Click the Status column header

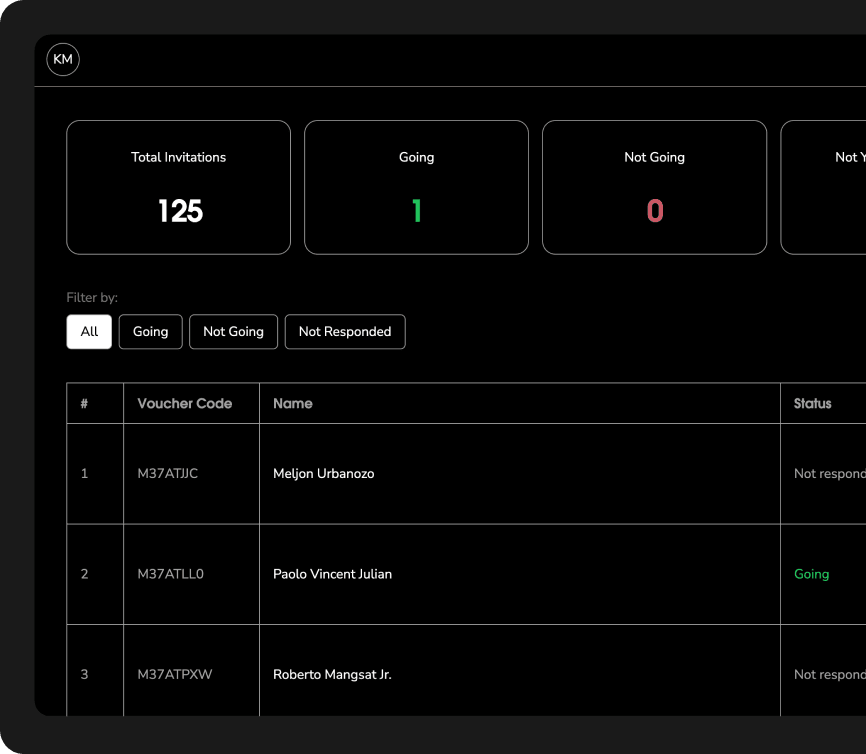pos(812,404)
